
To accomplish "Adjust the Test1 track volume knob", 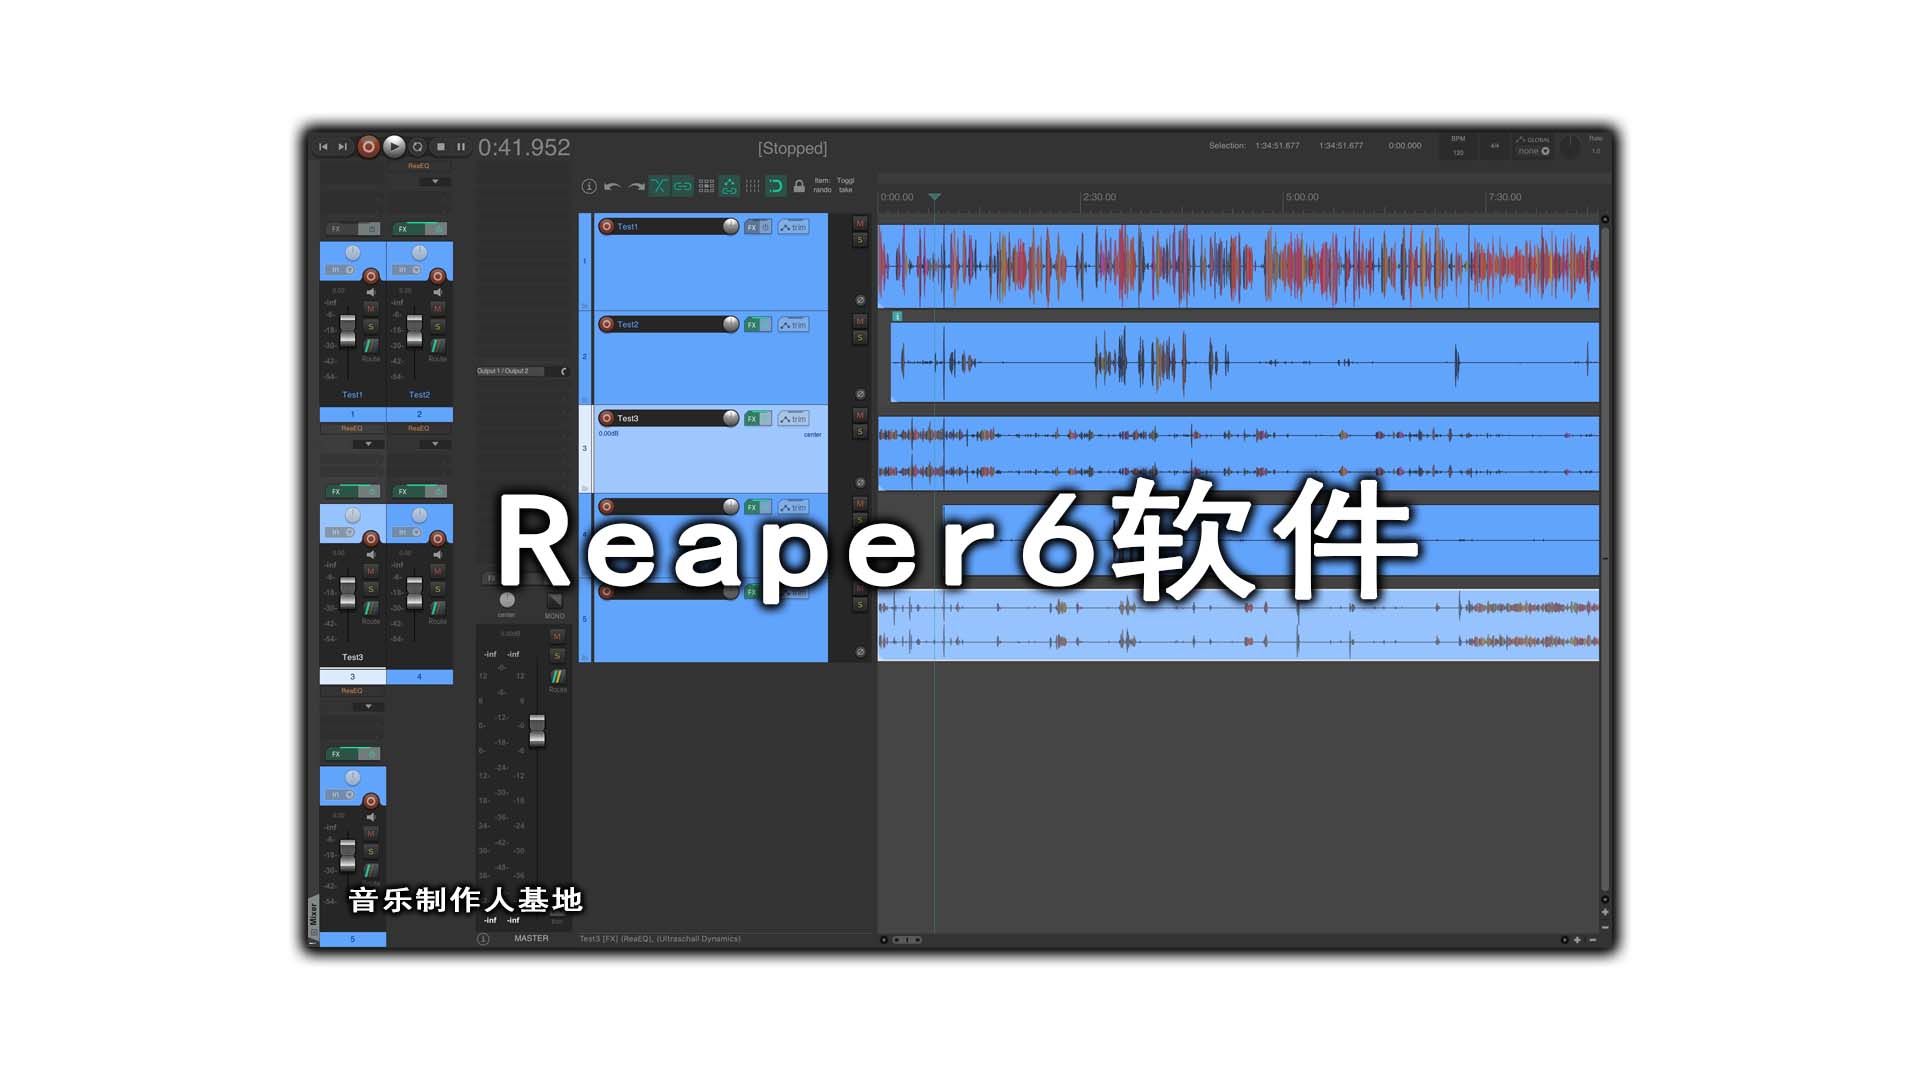I will [x=731, y=226].
